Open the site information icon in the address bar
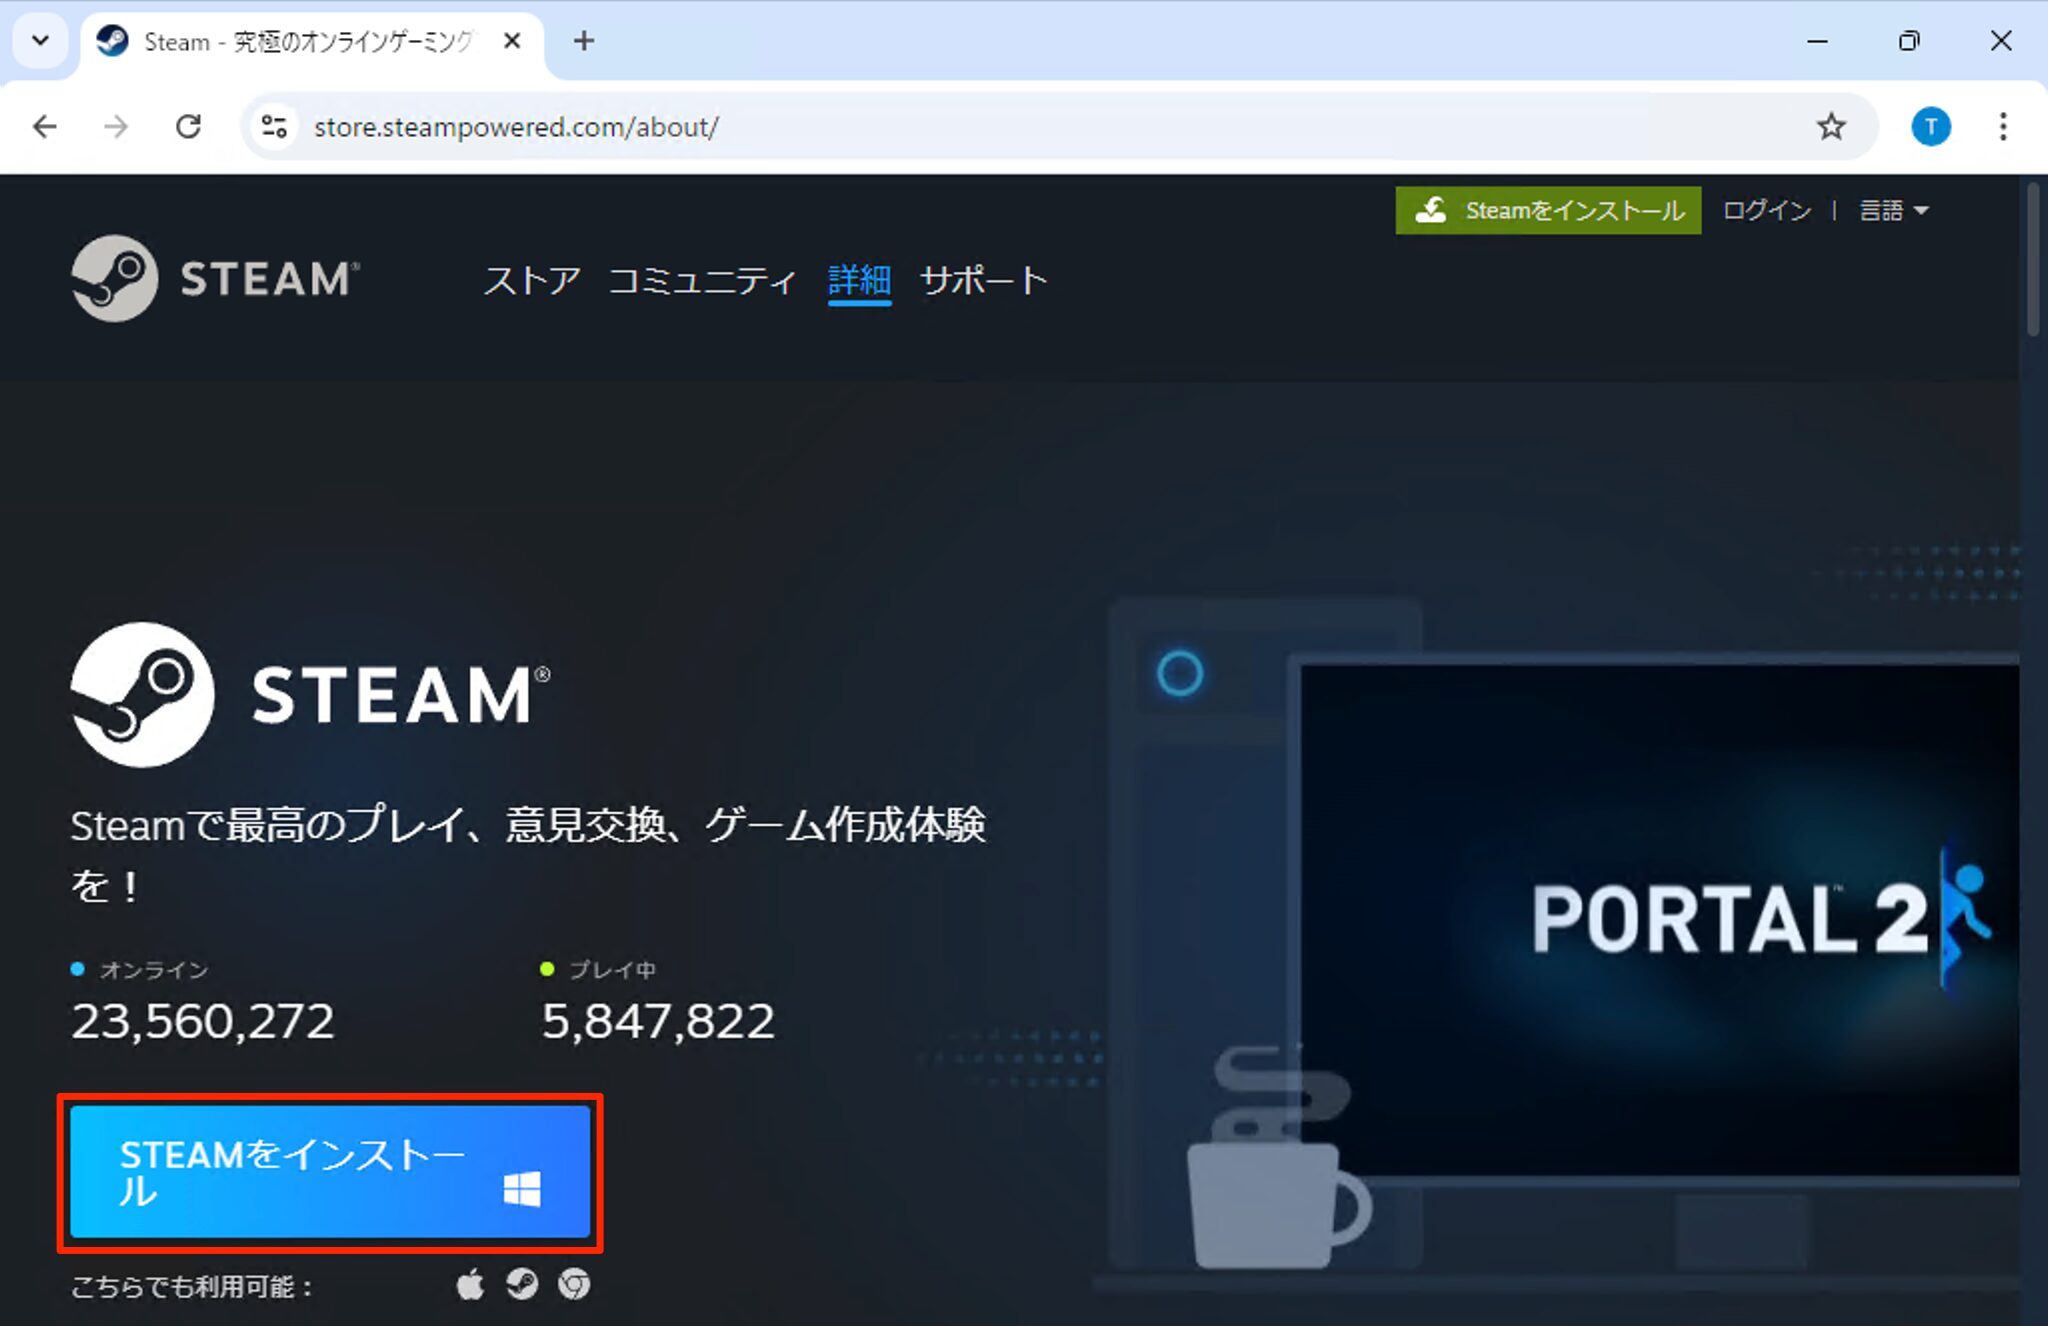The width and height of the screenshot is (2048, 1326). pos(274,126)
